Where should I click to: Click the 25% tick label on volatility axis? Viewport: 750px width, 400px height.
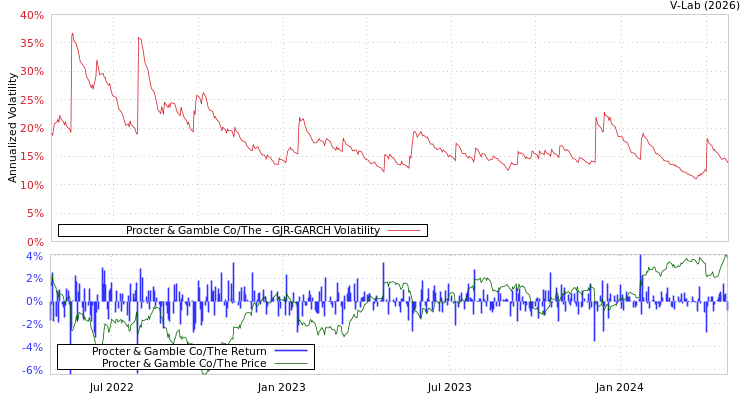click(31, 100)
